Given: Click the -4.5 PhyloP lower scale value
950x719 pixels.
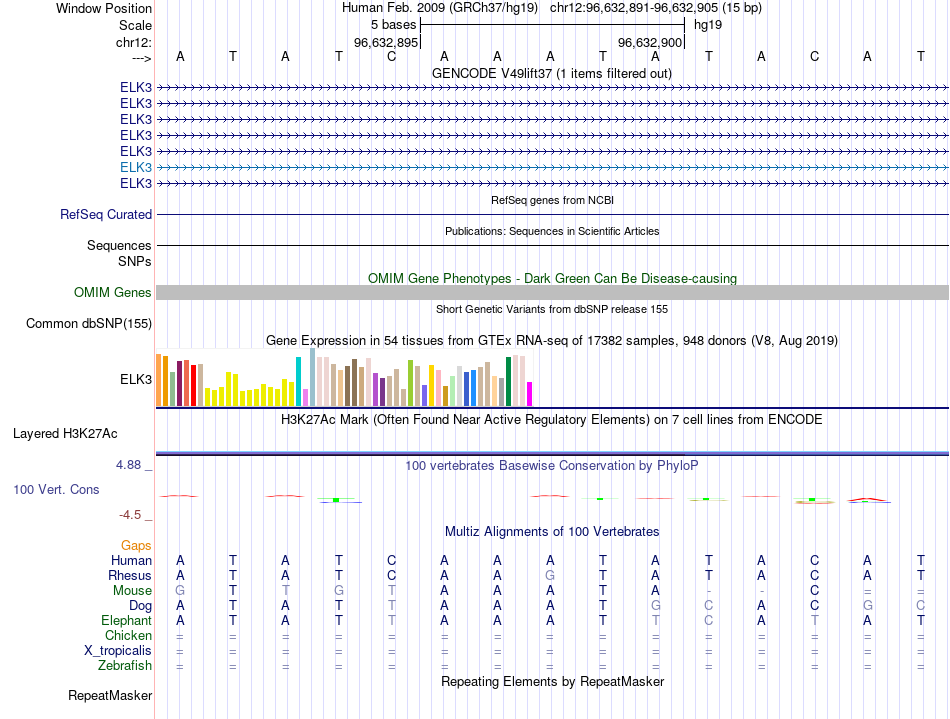Looking at the screenshot, I should (130, 515).
